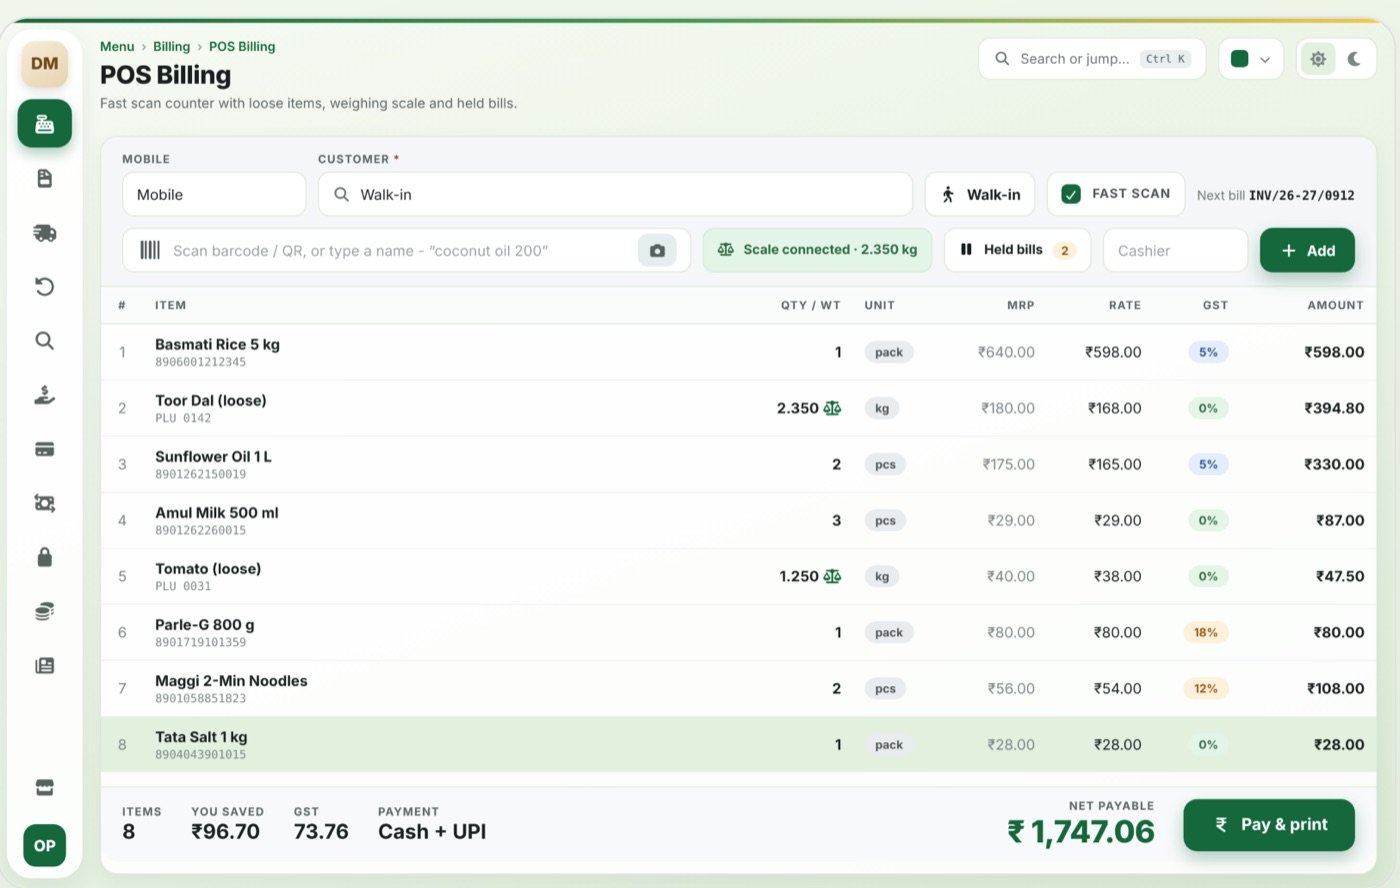Click the 12% GST badge on Maggi row
Viewport: 1400px width, 888px height.
pyautogui.click(x=1206, y=688)
